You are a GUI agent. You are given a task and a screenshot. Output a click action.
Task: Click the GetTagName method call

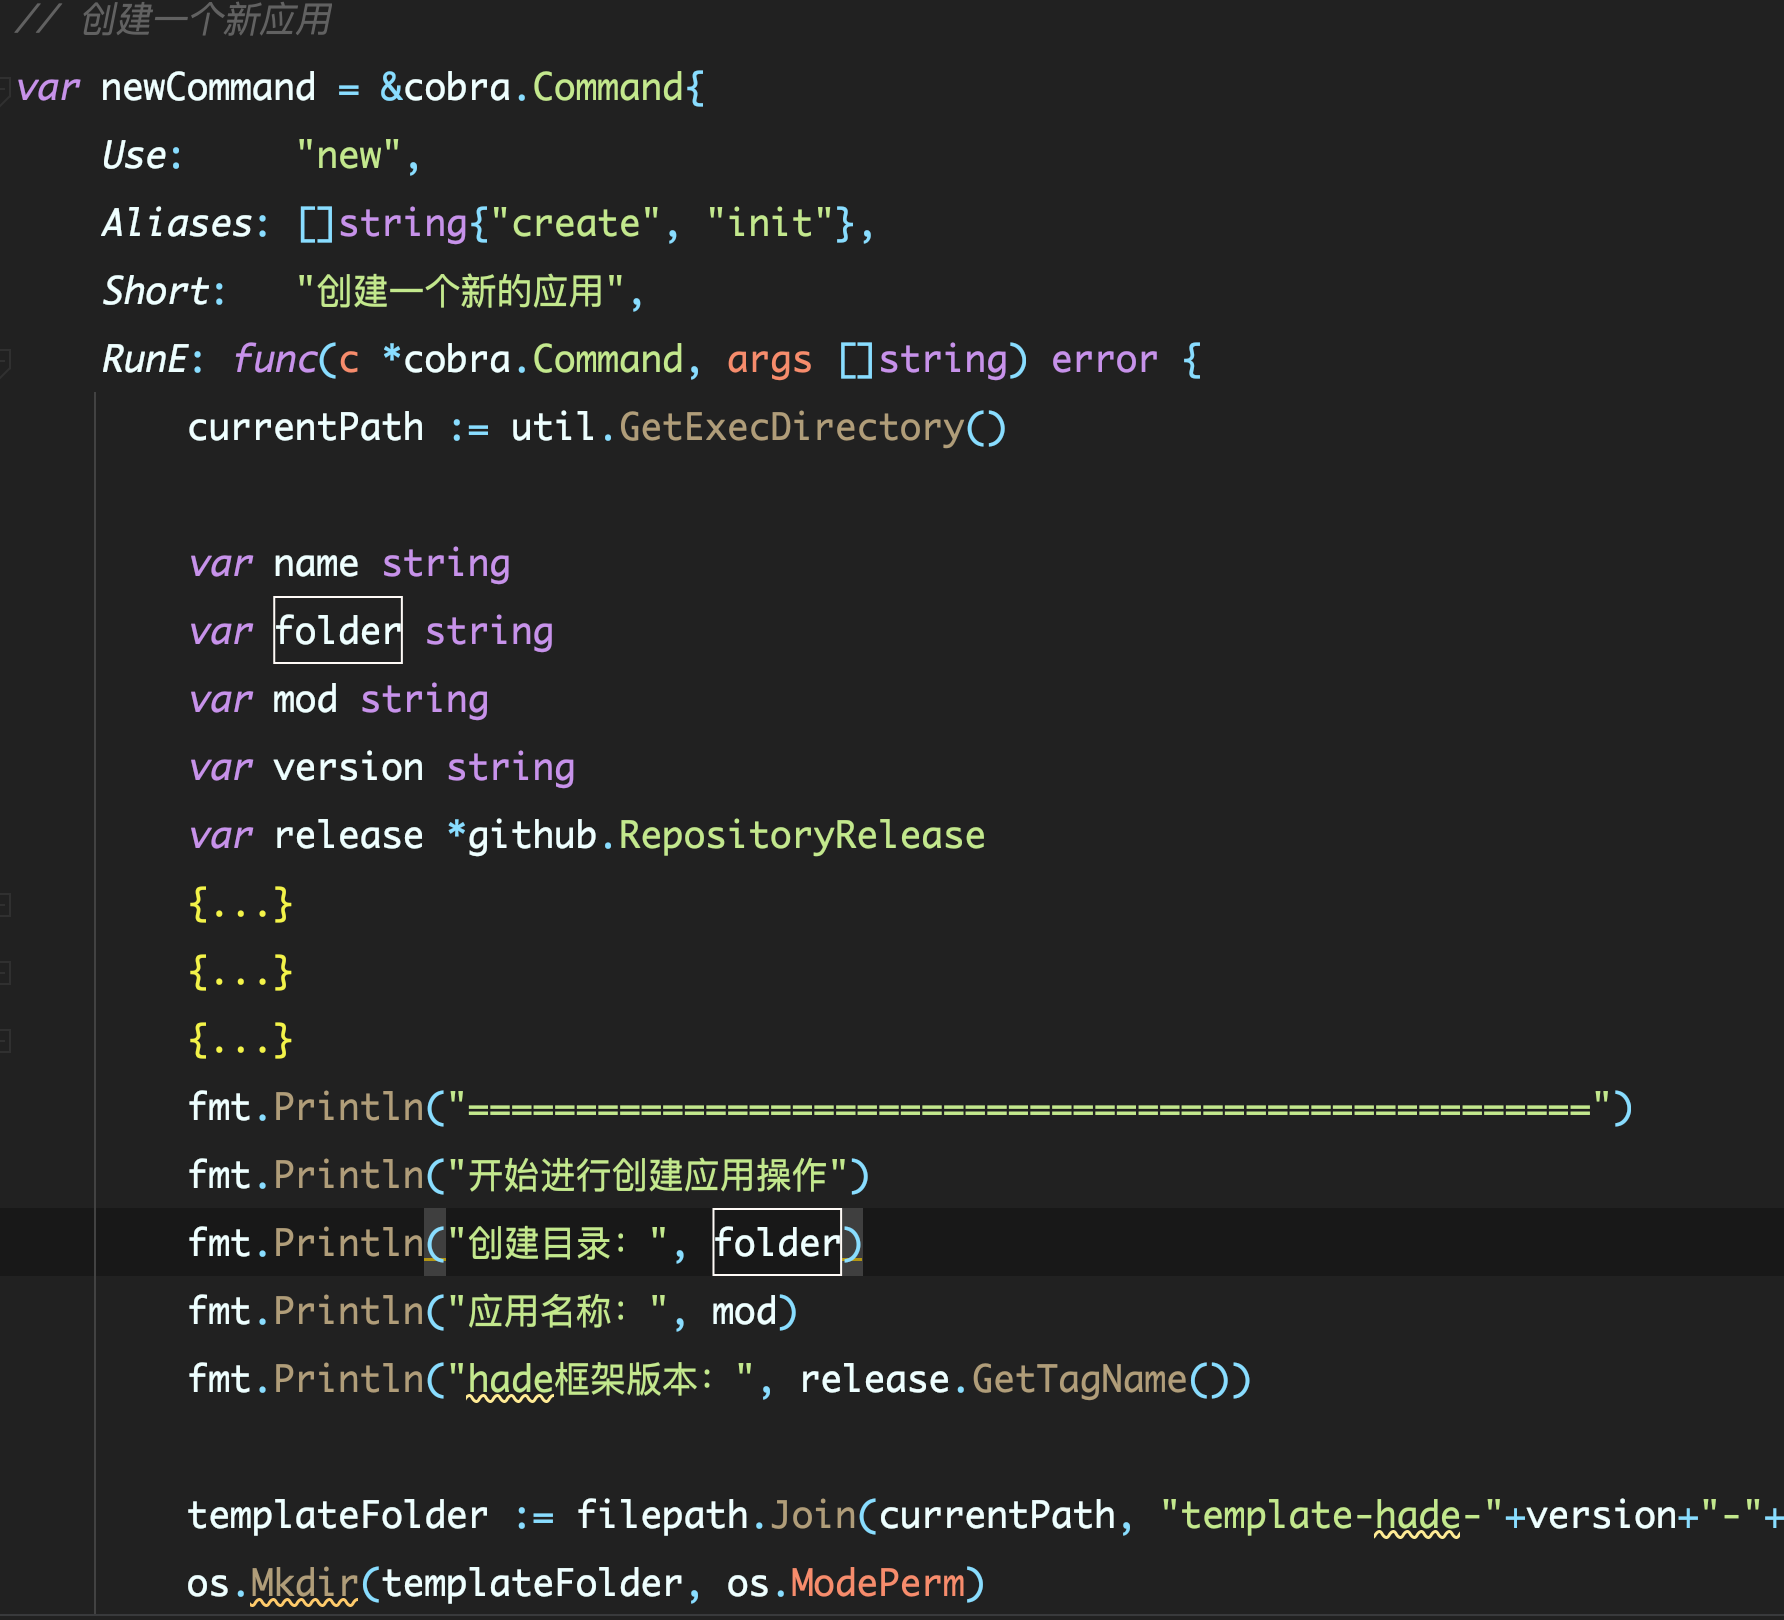click(x=1078, y=1380)
